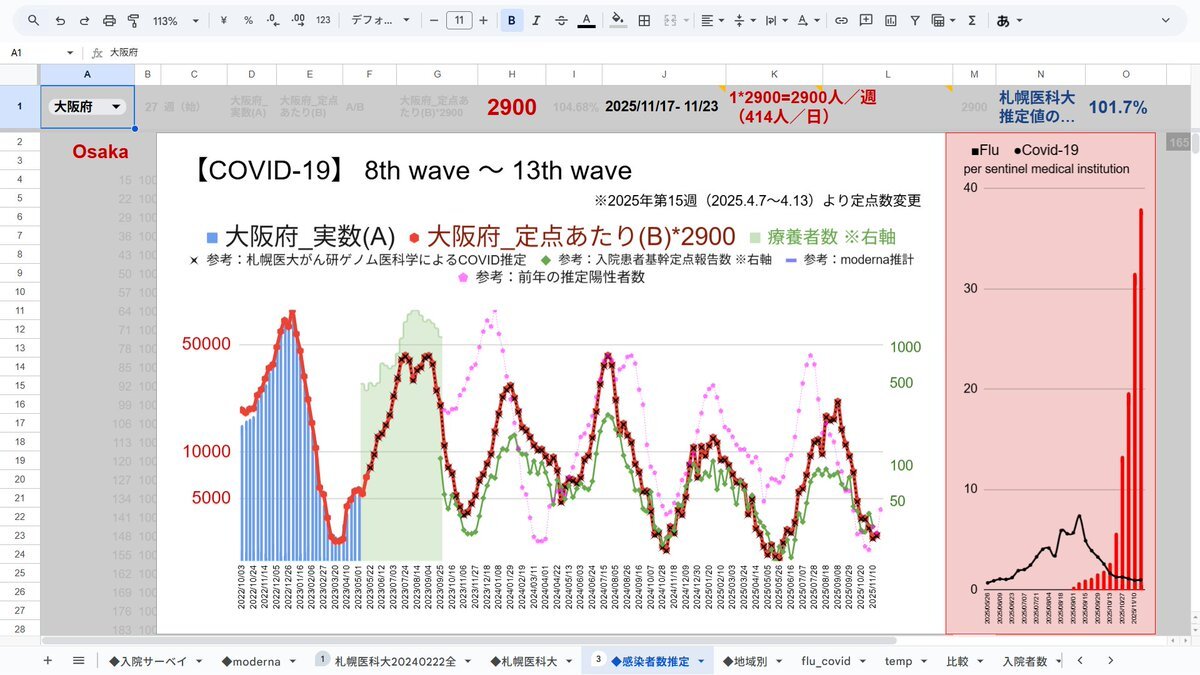The width and height of the screenshot is (1200, 675).
Task: Open the flu_covid sheet tab
Action: click(x=833, y=661)
